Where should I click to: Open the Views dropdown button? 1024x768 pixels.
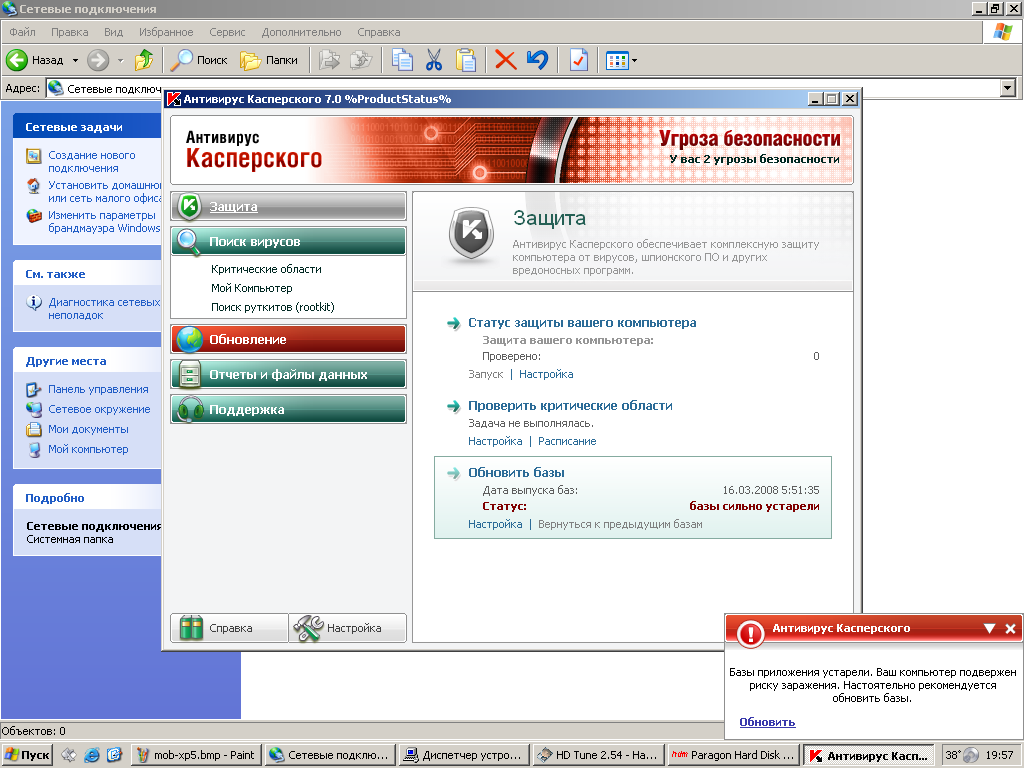pos(620,61)
